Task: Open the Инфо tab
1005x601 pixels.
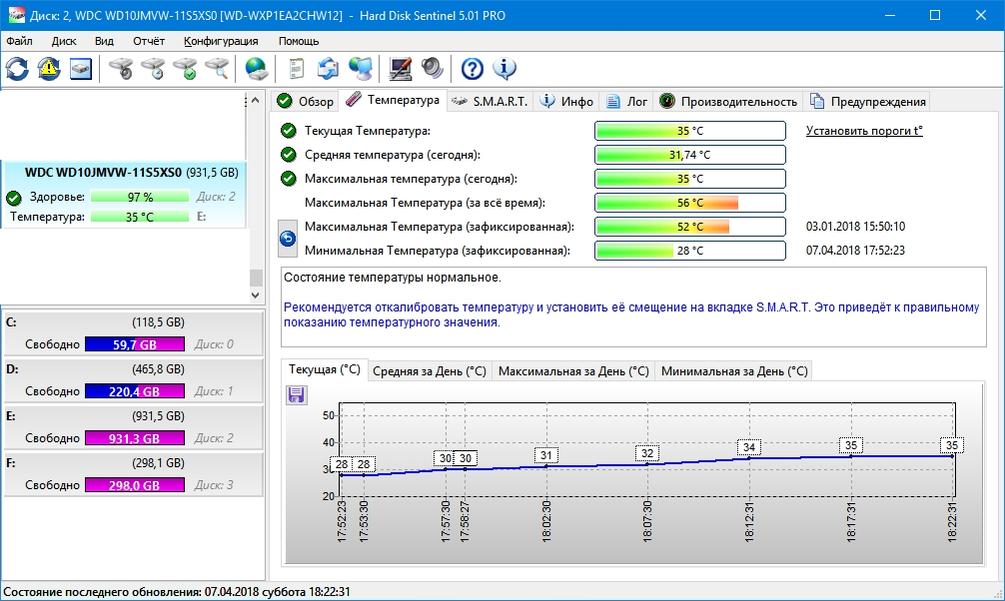Action: (567, 101)
